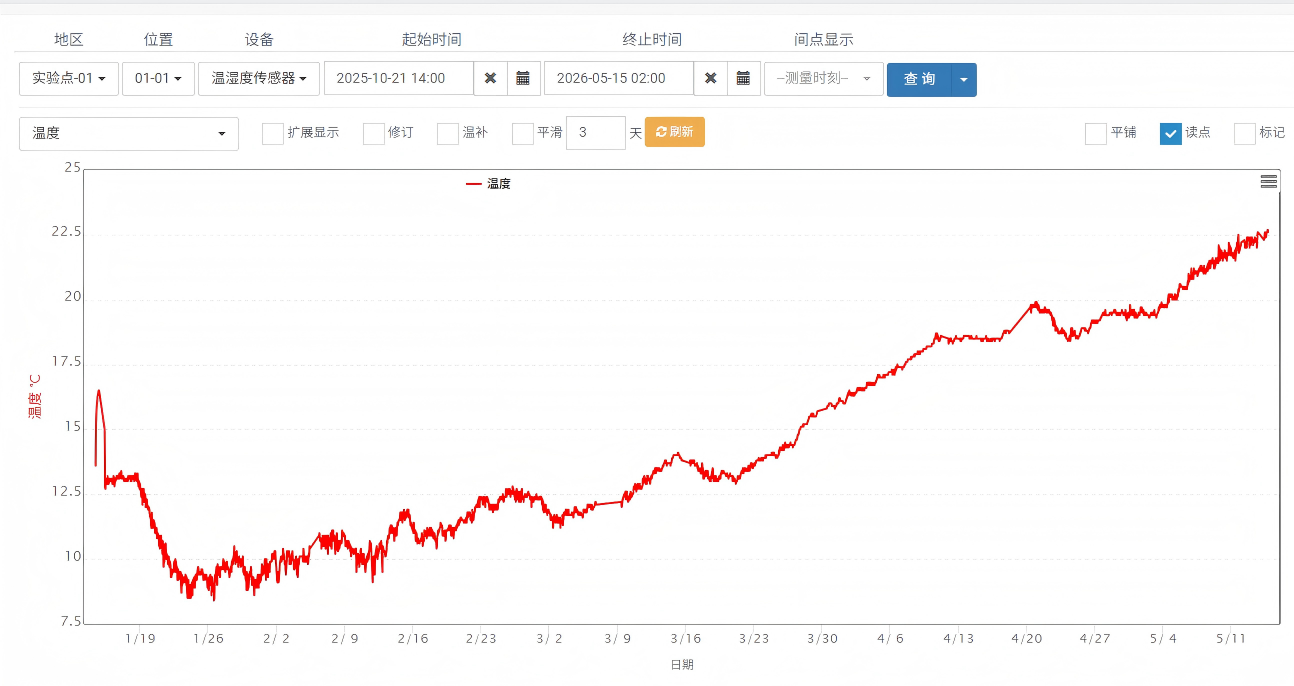The height and width of the screenshot is (686, 1294).
Task: Click the 间点显示 header label
Action: (824, 40)
